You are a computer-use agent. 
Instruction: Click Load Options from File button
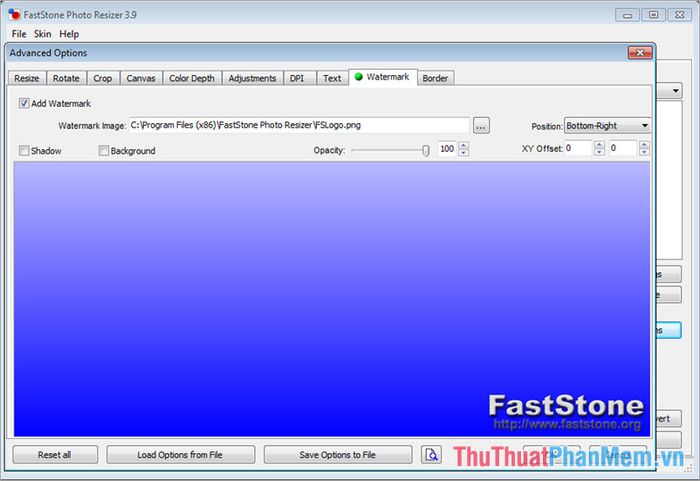pos(180,455)
